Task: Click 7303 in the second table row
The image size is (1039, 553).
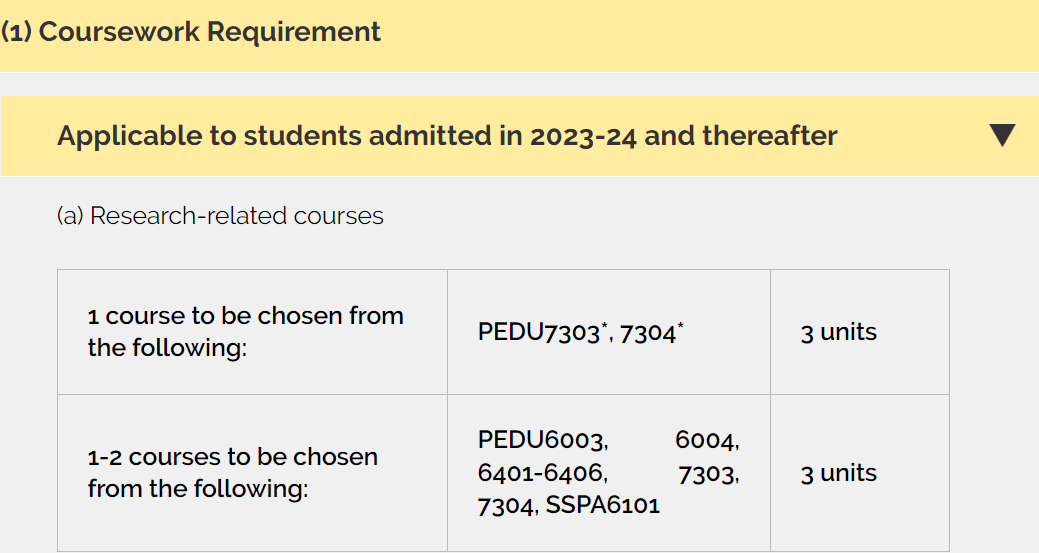Action: click(708, 473)
